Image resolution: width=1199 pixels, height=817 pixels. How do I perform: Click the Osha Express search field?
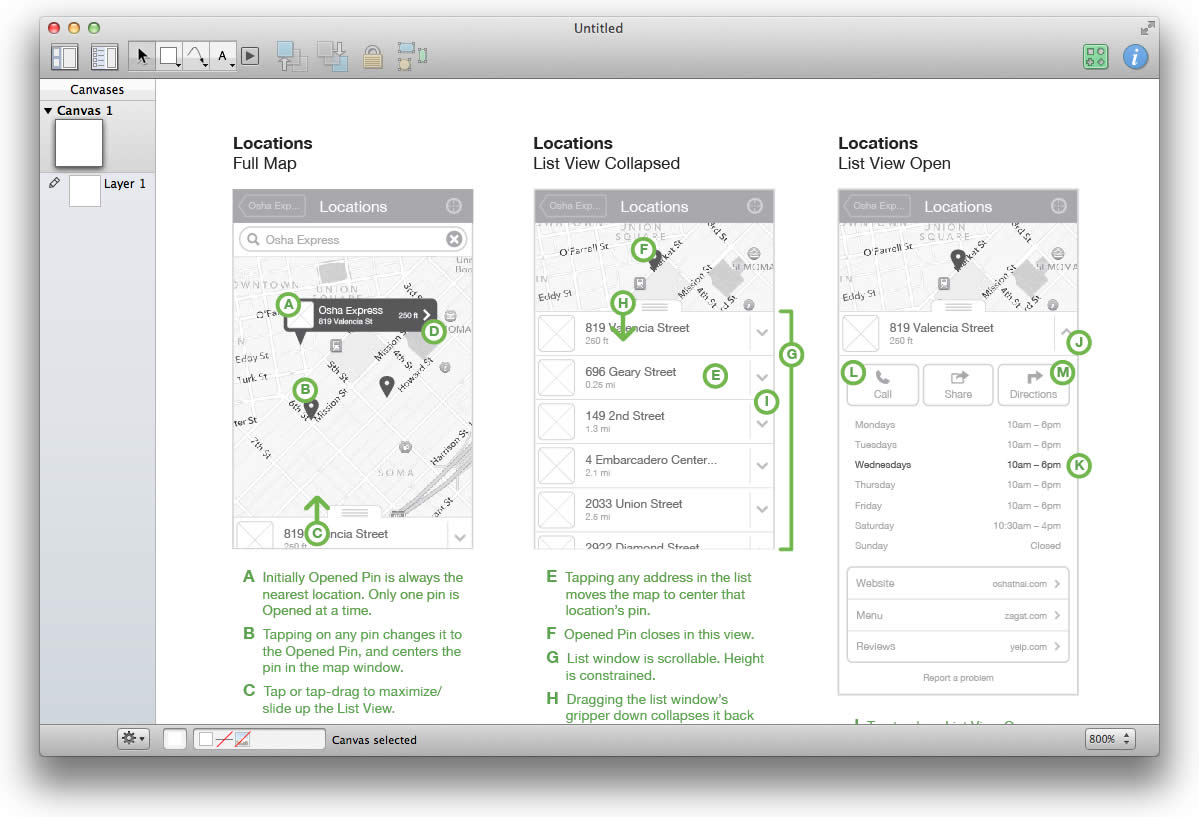click(353, 239)
